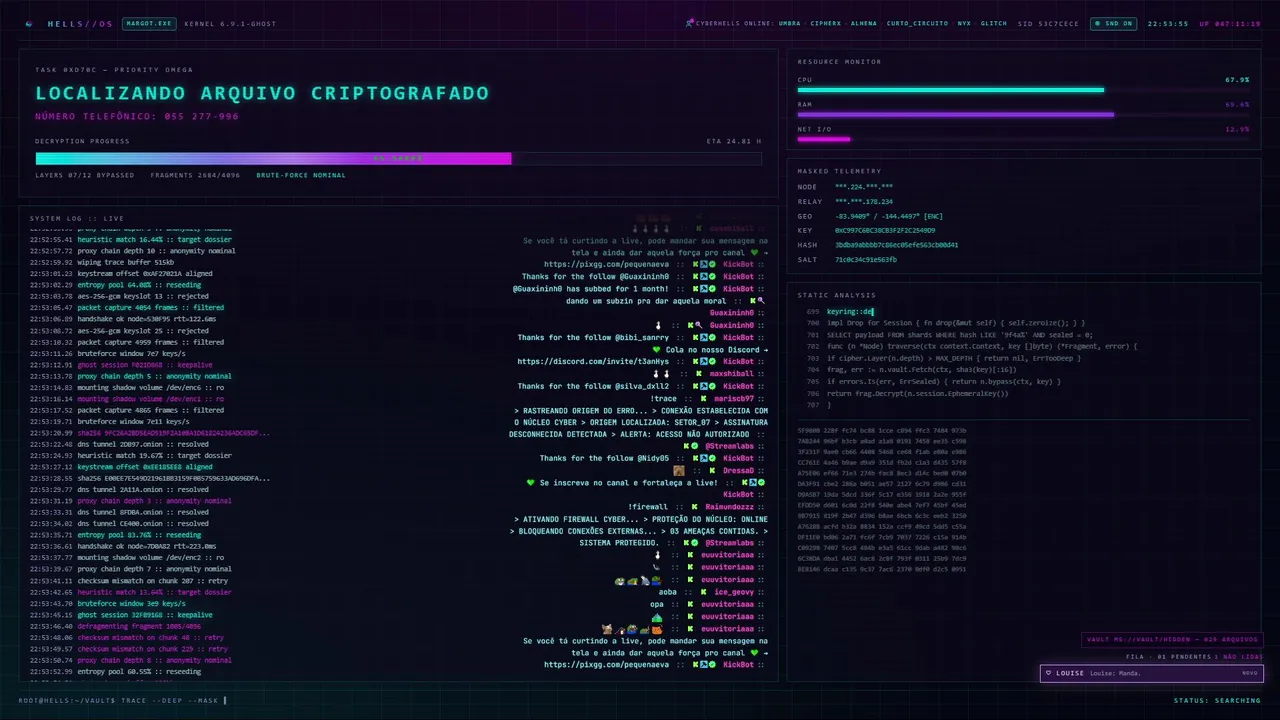Open the VAULT MS://VAULT/HIDDEN 029 arquivos box
Image resolution: width=1280 pixels, height=720 pixels.
1173,640
